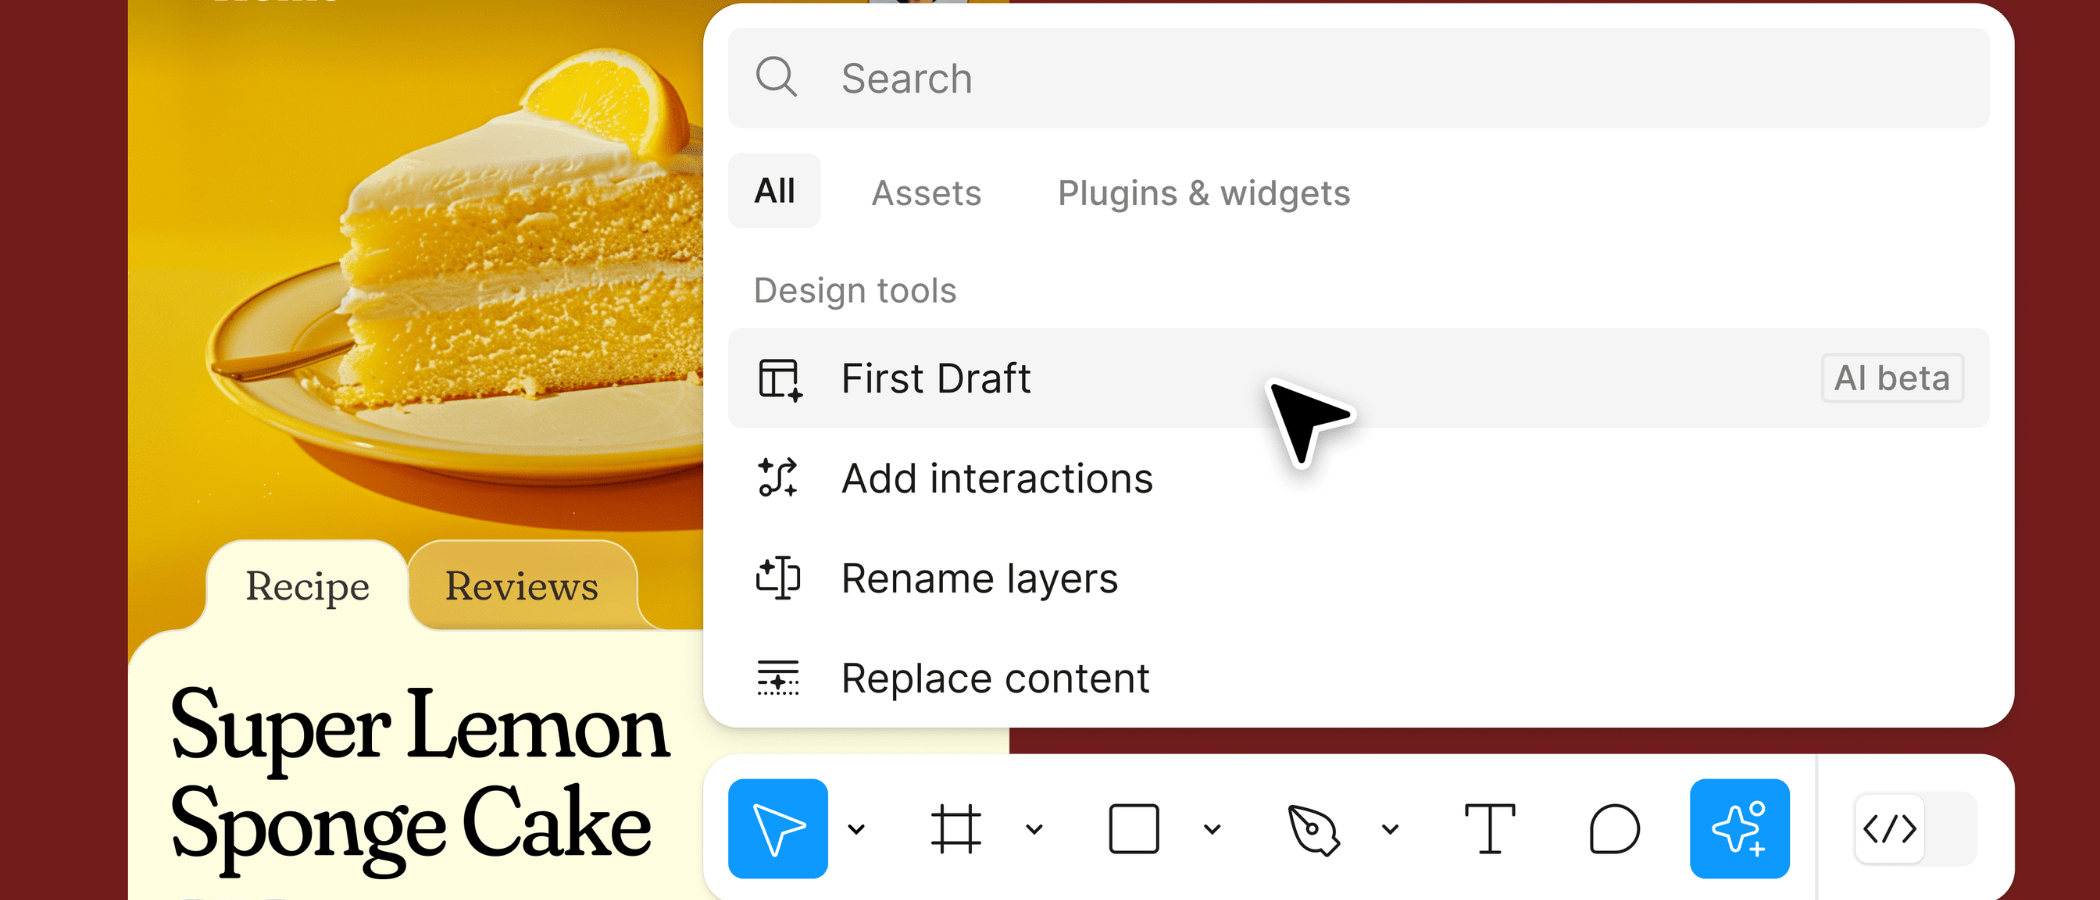Switch to the Assets tab

tap(926, 192)
